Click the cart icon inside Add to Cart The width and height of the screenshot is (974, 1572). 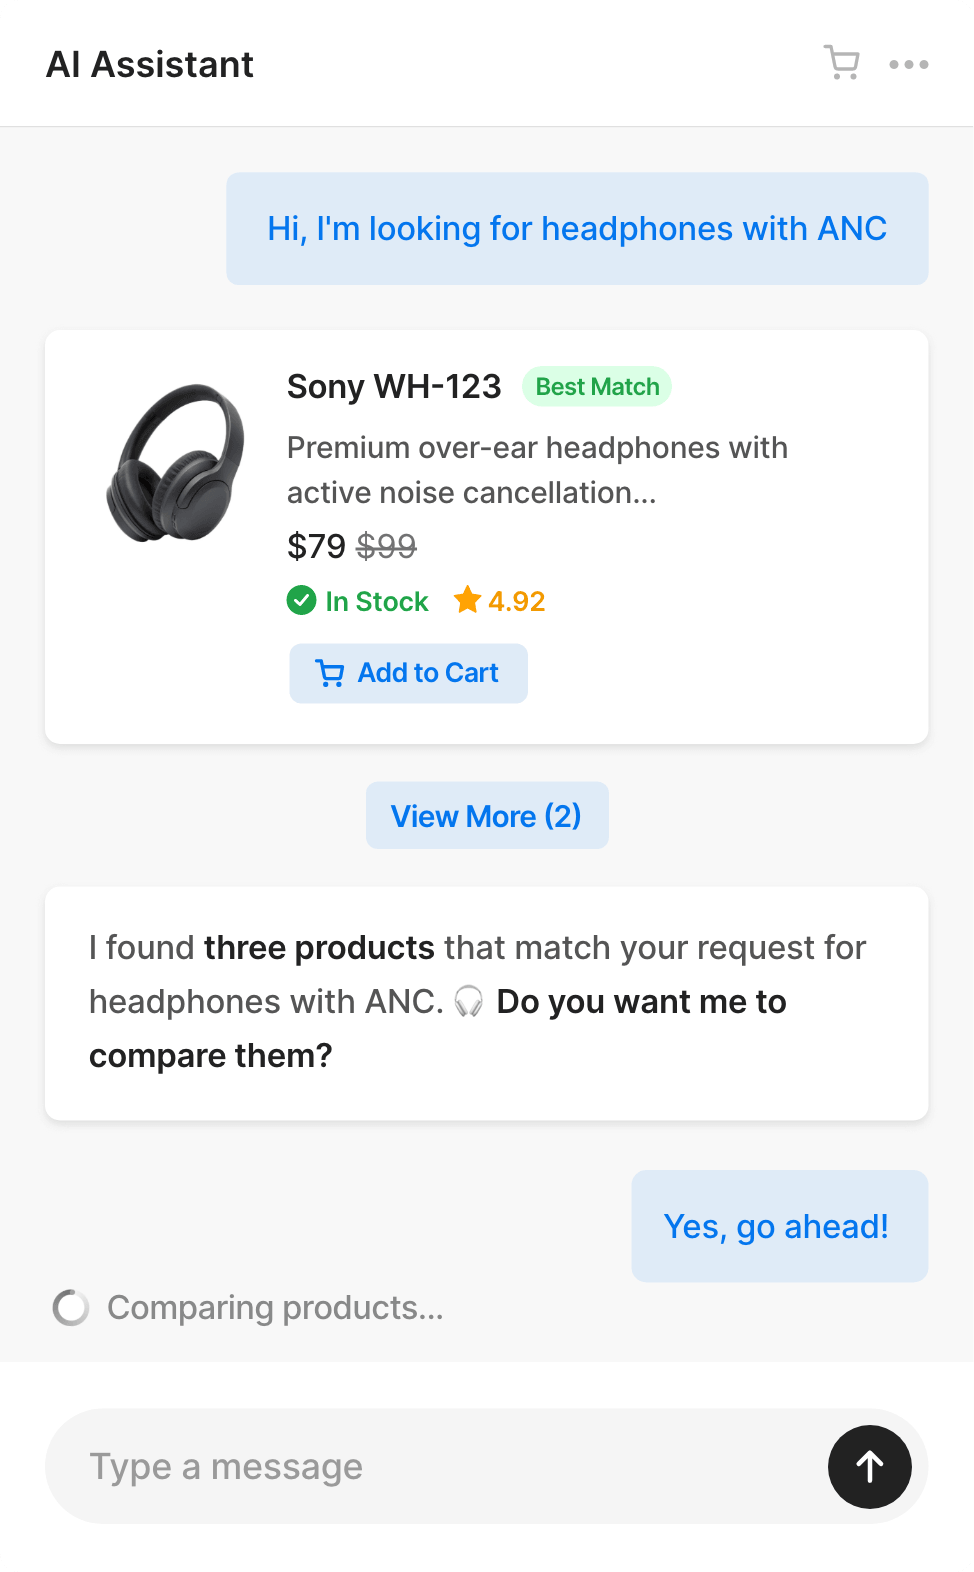(330, 673)
